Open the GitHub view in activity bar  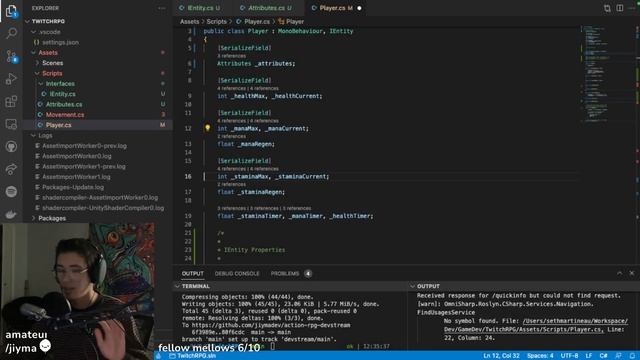coord(11,147)
